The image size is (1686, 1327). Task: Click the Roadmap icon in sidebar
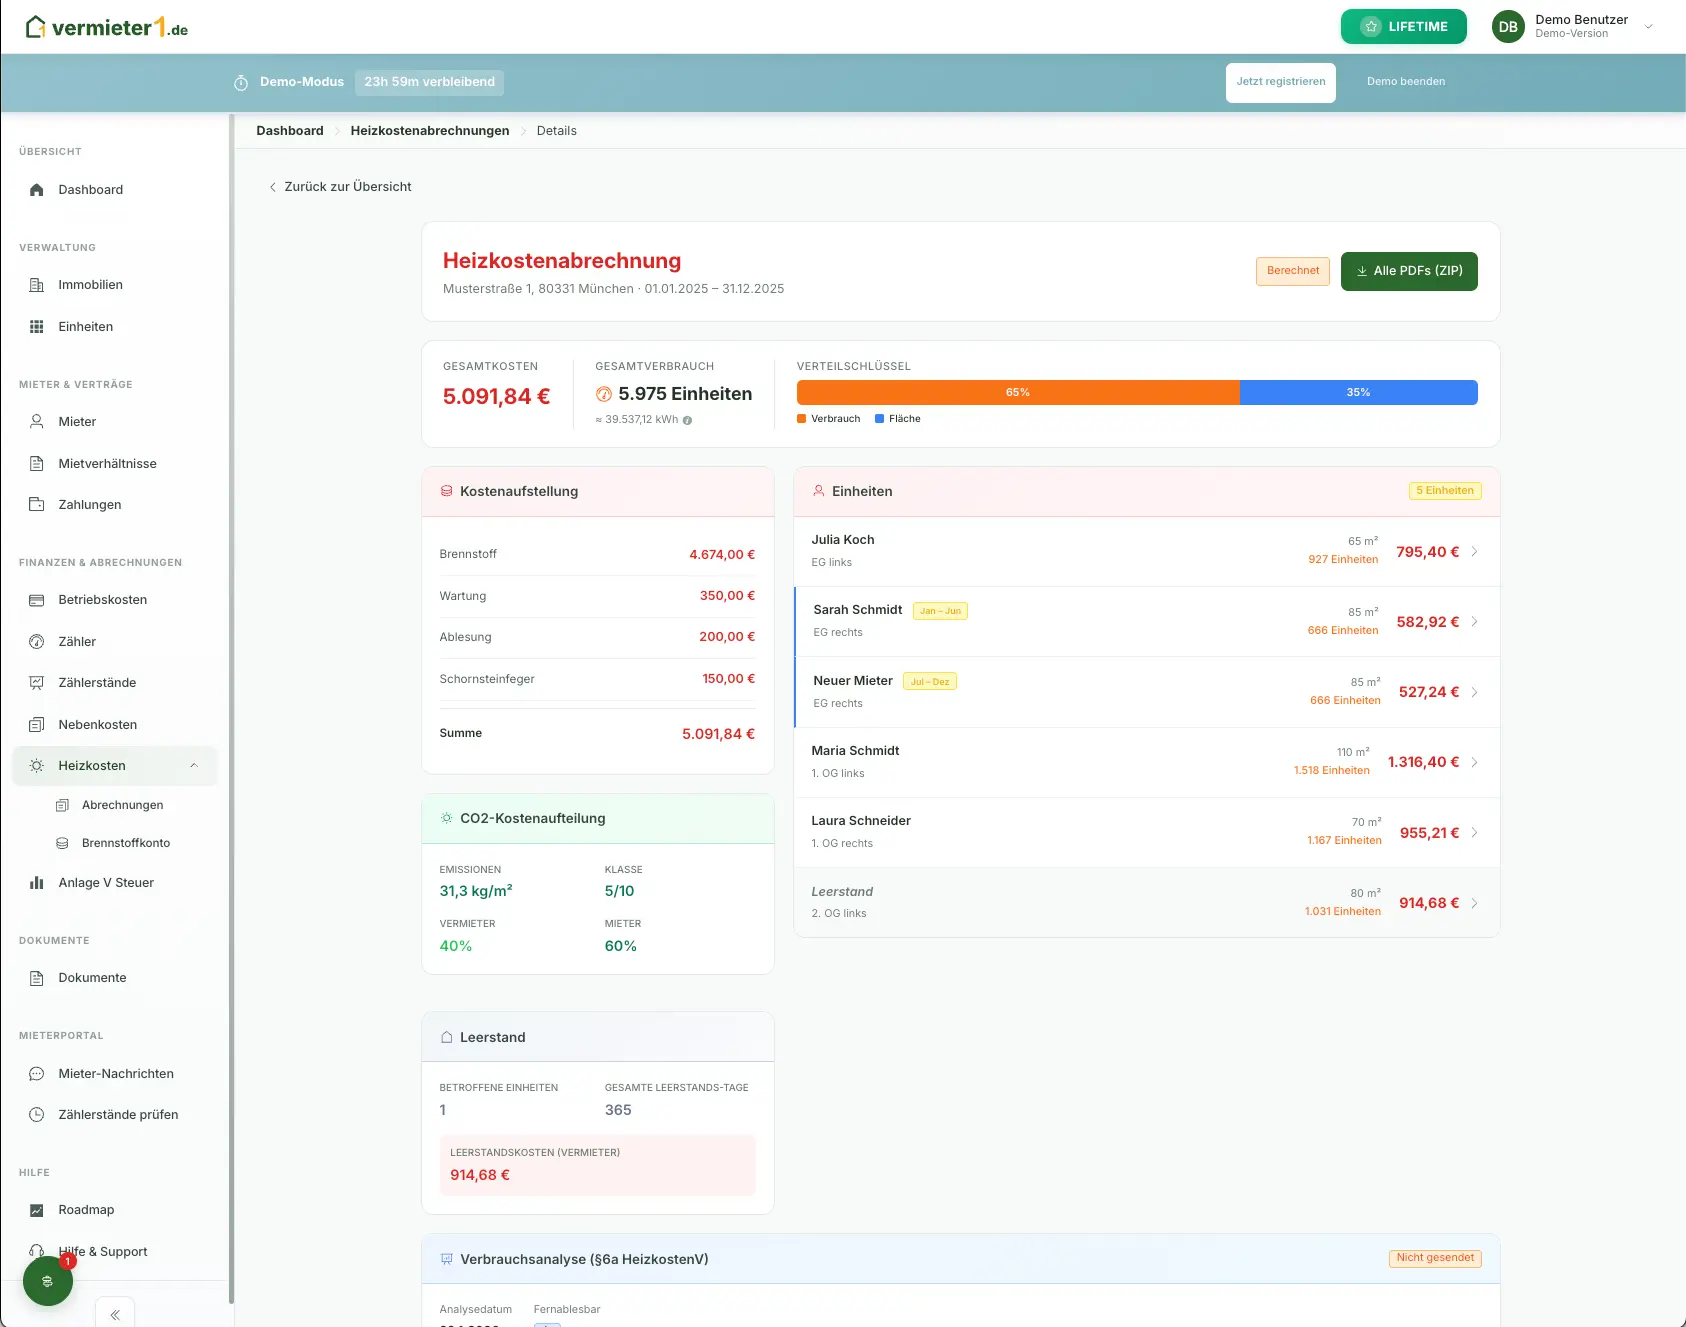tap(37, 1210)
